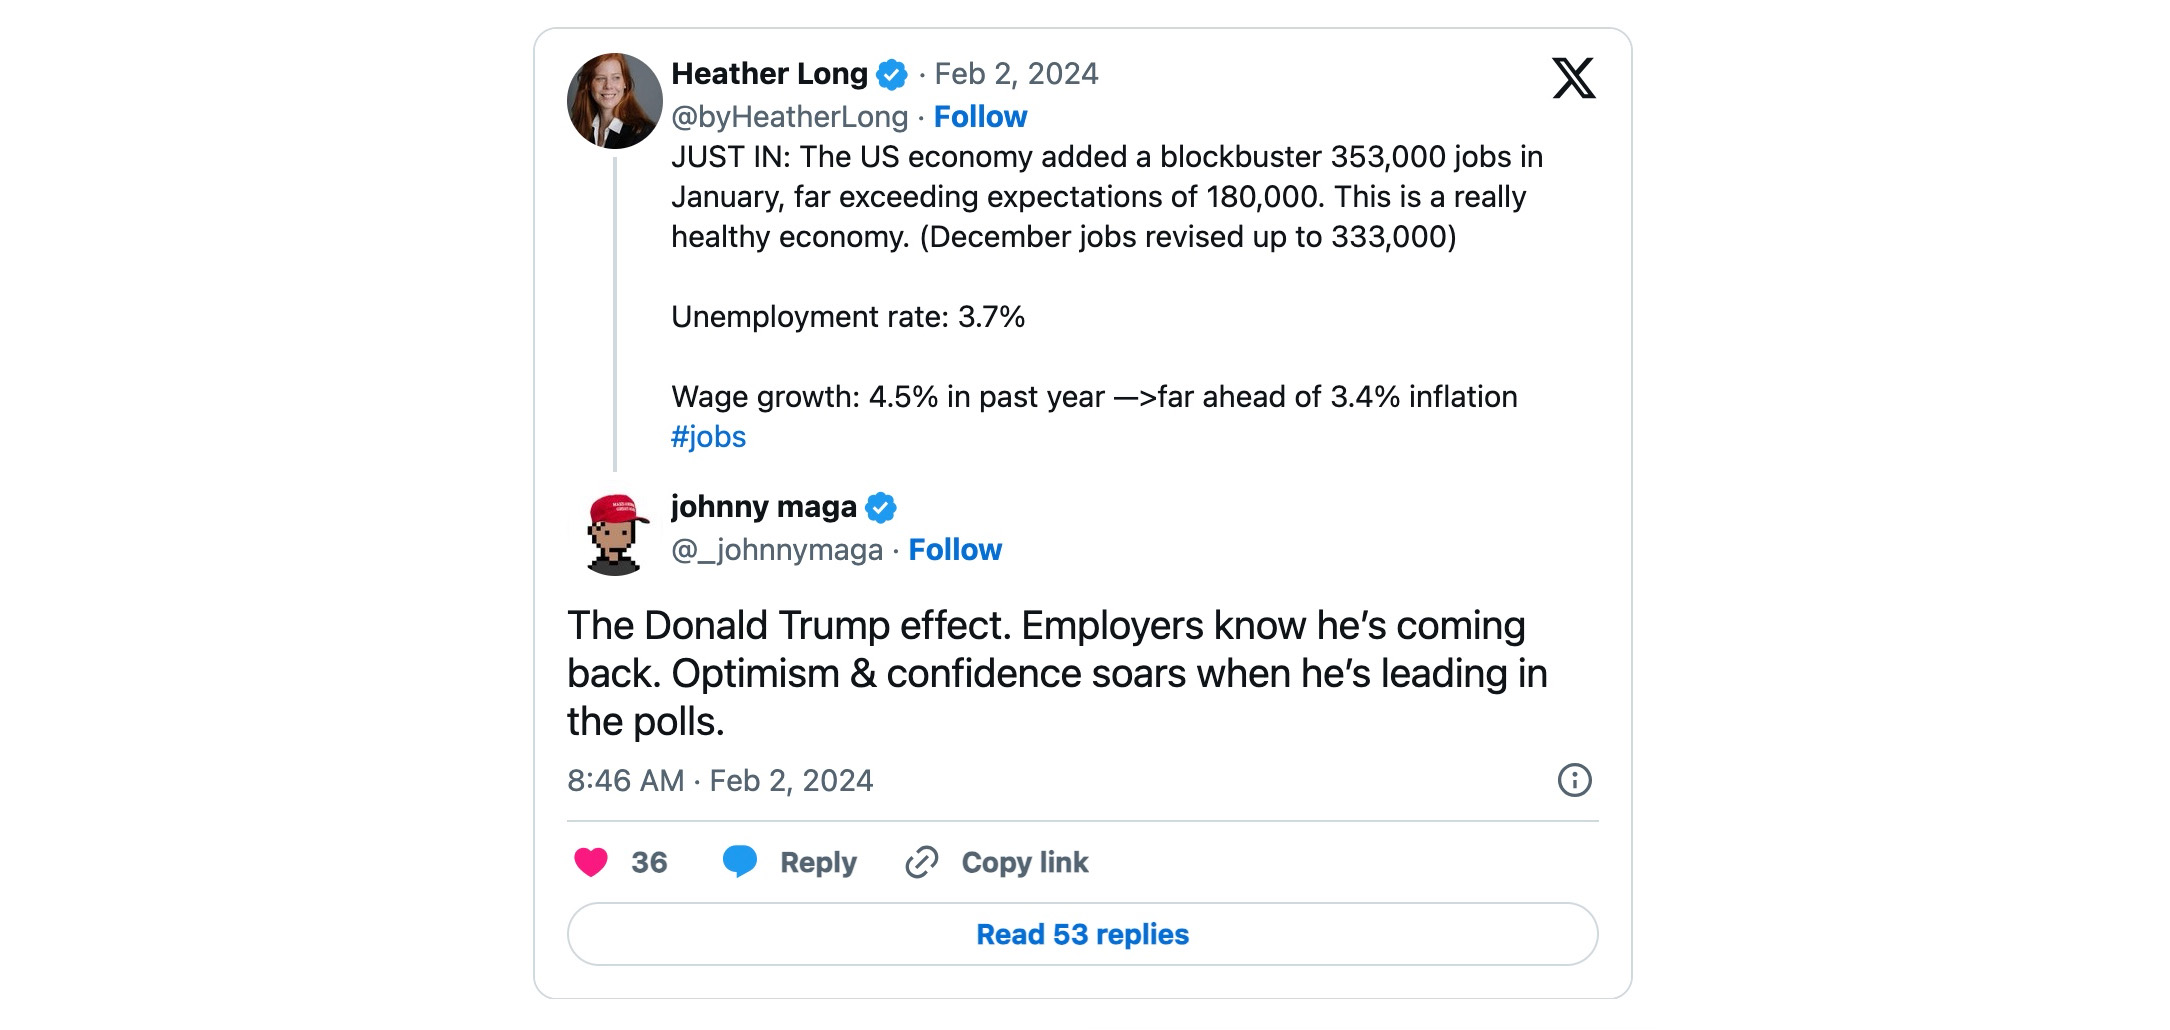The height and width of the screenshot is (1030, 2170).
Task: Click Heather Long's display name
Action: point(770,73)
